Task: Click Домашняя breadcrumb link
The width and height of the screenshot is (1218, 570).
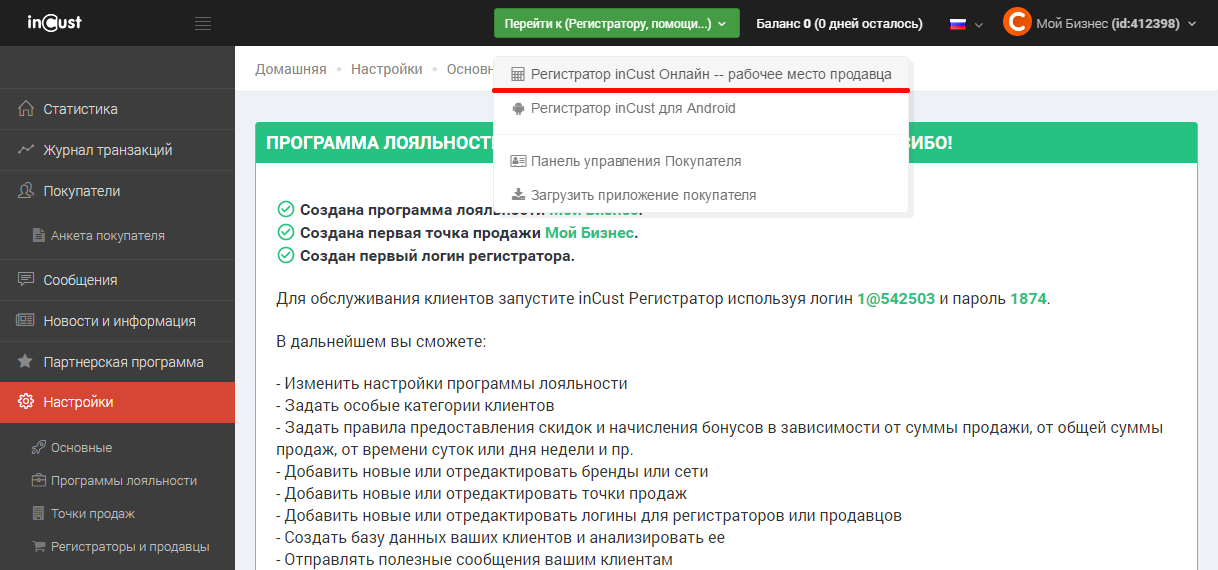Action: click(x=290, y=69)
